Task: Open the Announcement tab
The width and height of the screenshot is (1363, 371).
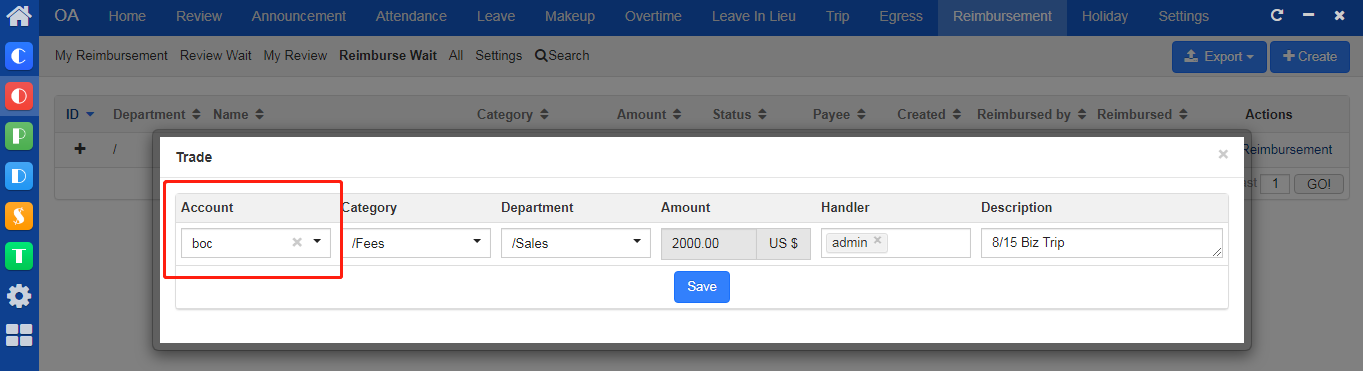Action: tap(299, 16)
